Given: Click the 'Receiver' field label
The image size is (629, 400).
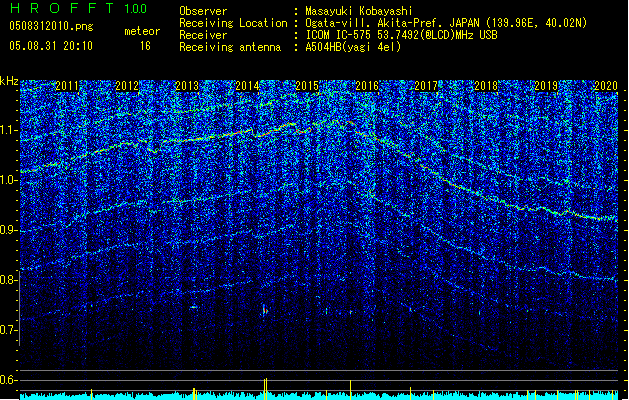Looking at the screenshot, I should point(203,35).
